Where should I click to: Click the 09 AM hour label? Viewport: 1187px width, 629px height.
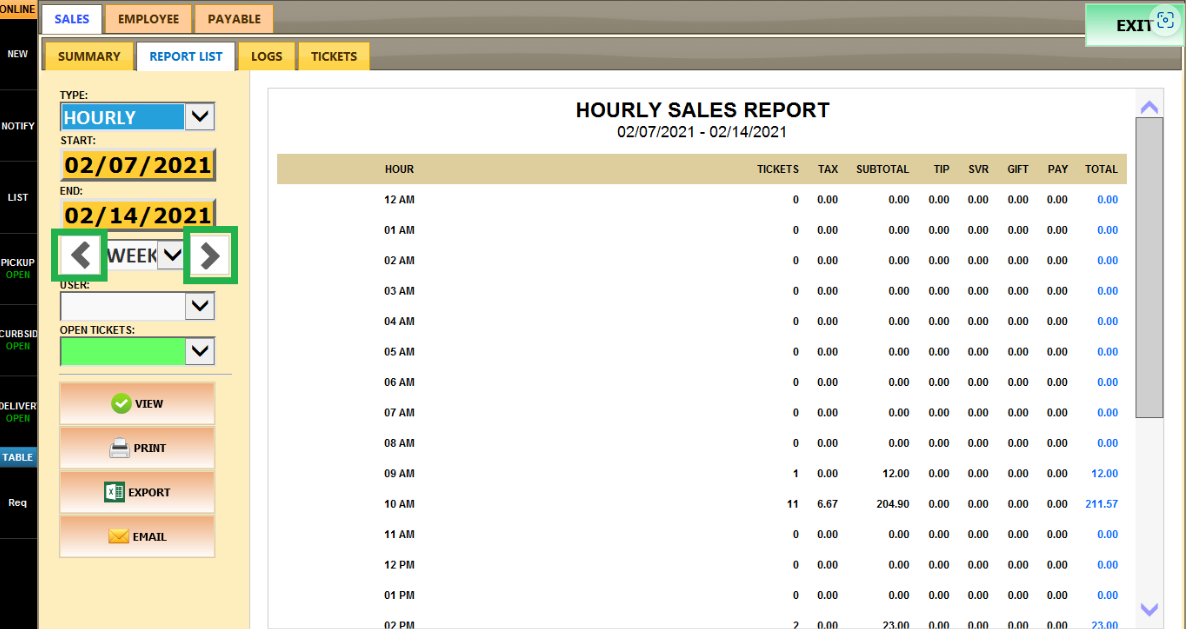pyautogui.click(x=400, y=474)
